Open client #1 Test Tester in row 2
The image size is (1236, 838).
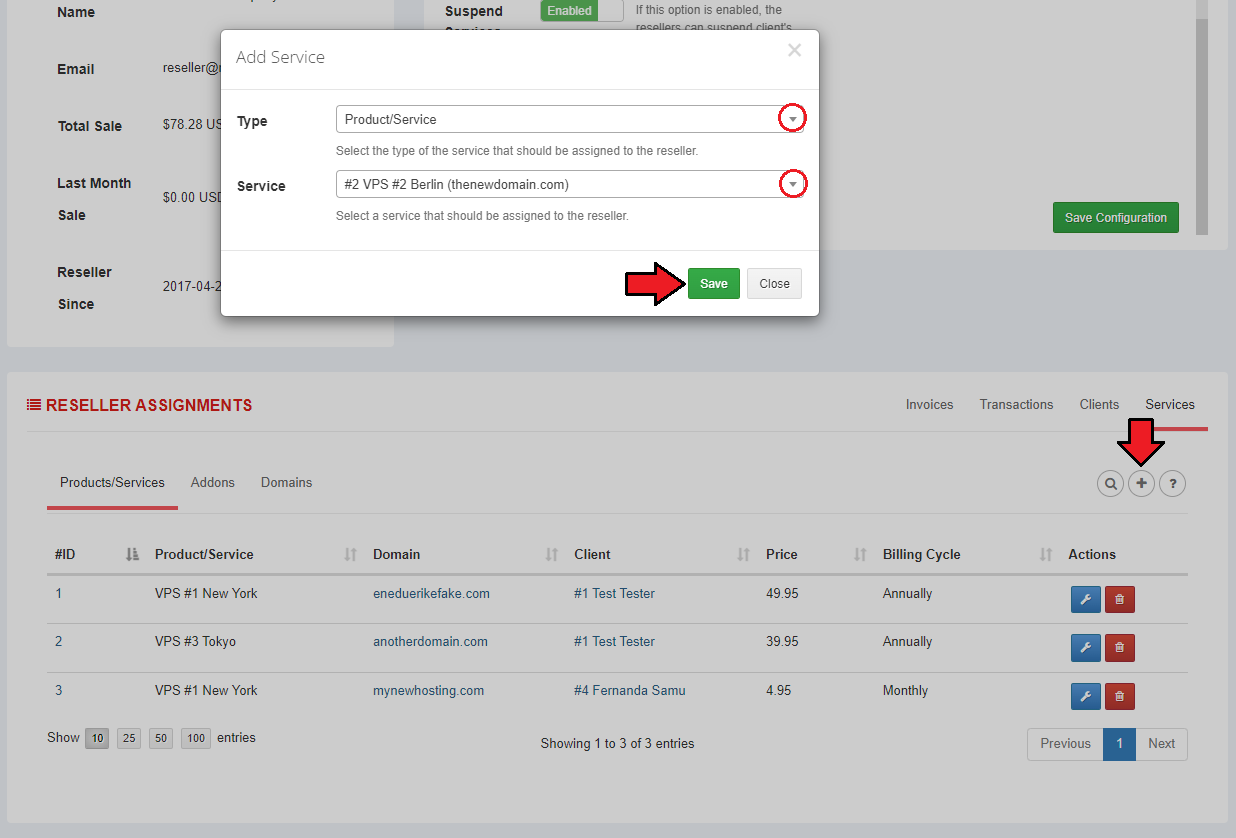(x=614, y=641)
